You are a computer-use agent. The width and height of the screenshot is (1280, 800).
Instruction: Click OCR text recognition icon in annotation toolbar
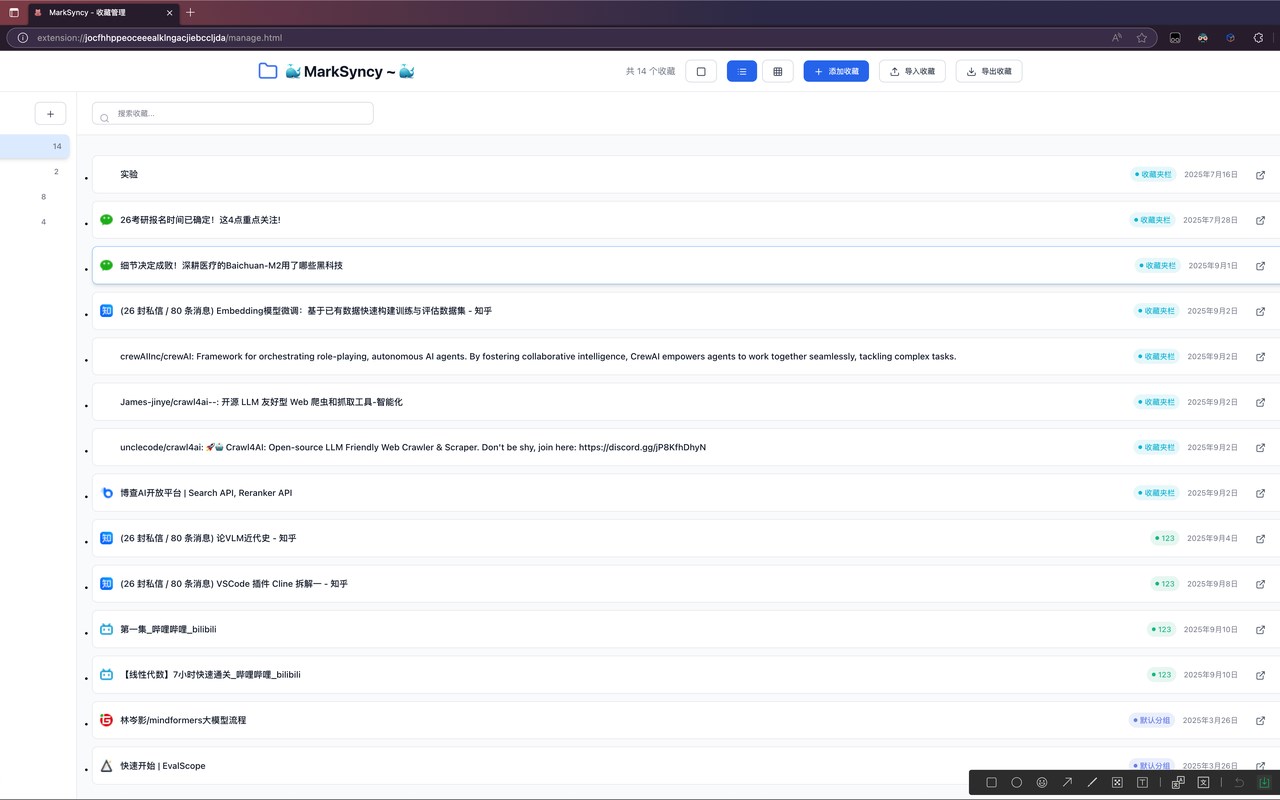pyautogui.click(x=1203, y=783)
